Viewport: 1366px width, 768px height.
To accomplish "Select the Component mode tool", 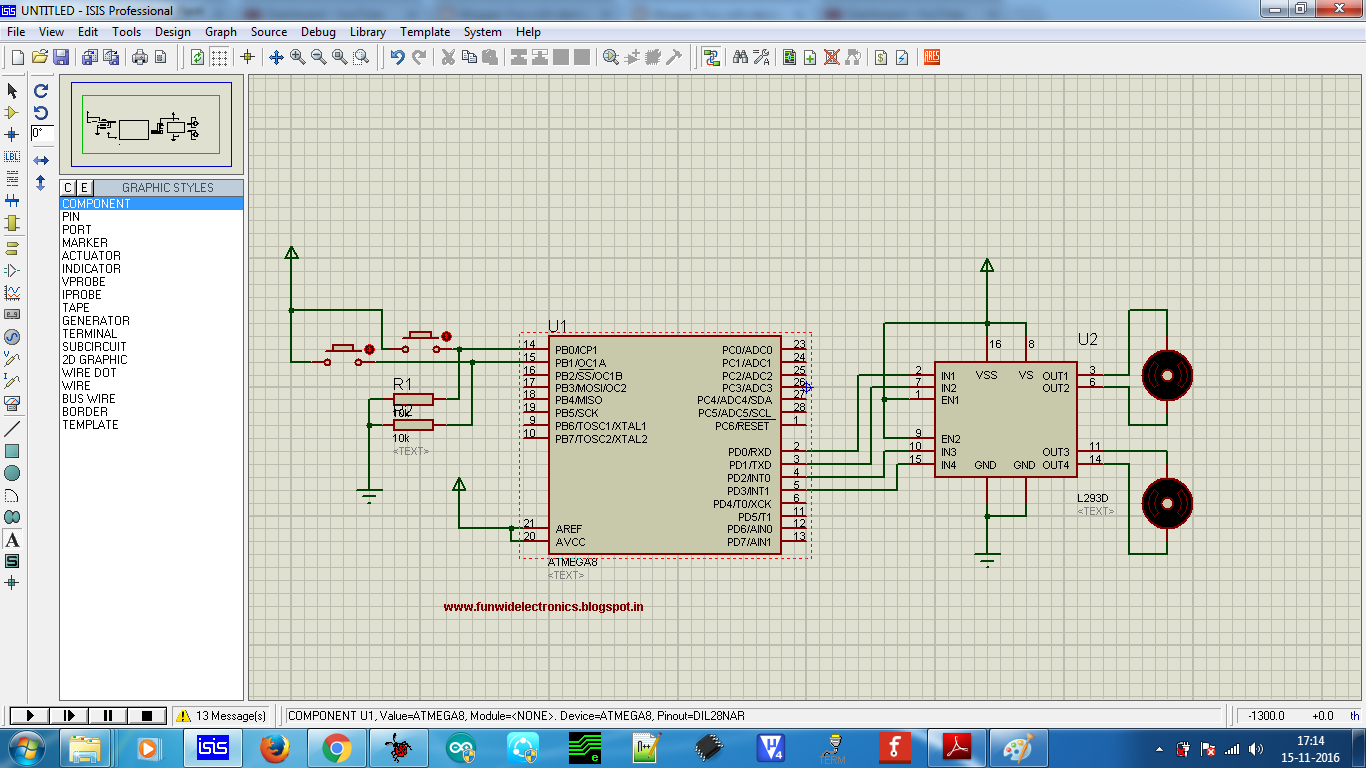I will (13, 113).
